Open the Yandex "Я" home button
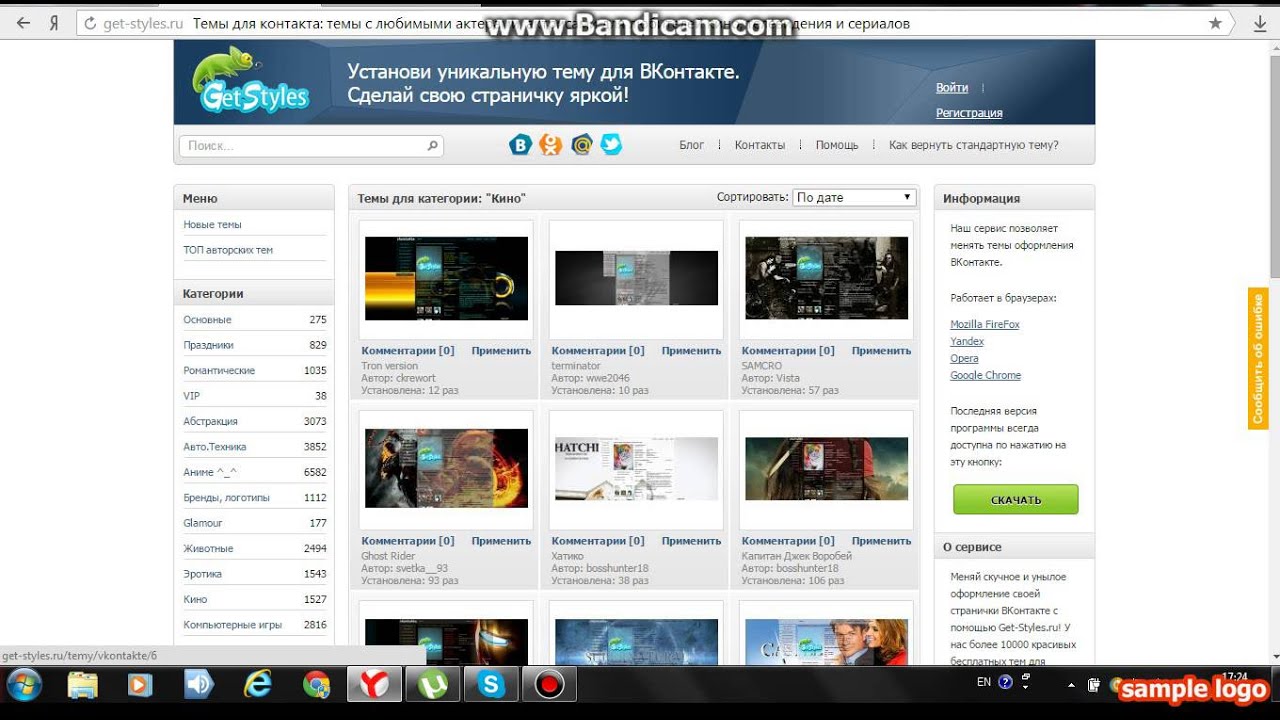 pos(55,23)
